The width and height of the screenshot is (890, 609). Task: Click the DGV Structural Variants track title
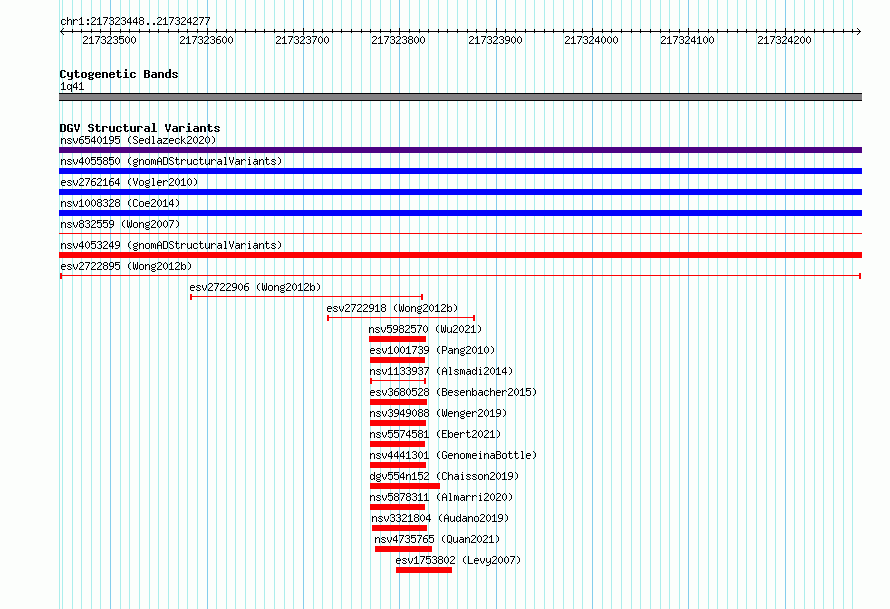pyautogui.click(x=140, y=128)
